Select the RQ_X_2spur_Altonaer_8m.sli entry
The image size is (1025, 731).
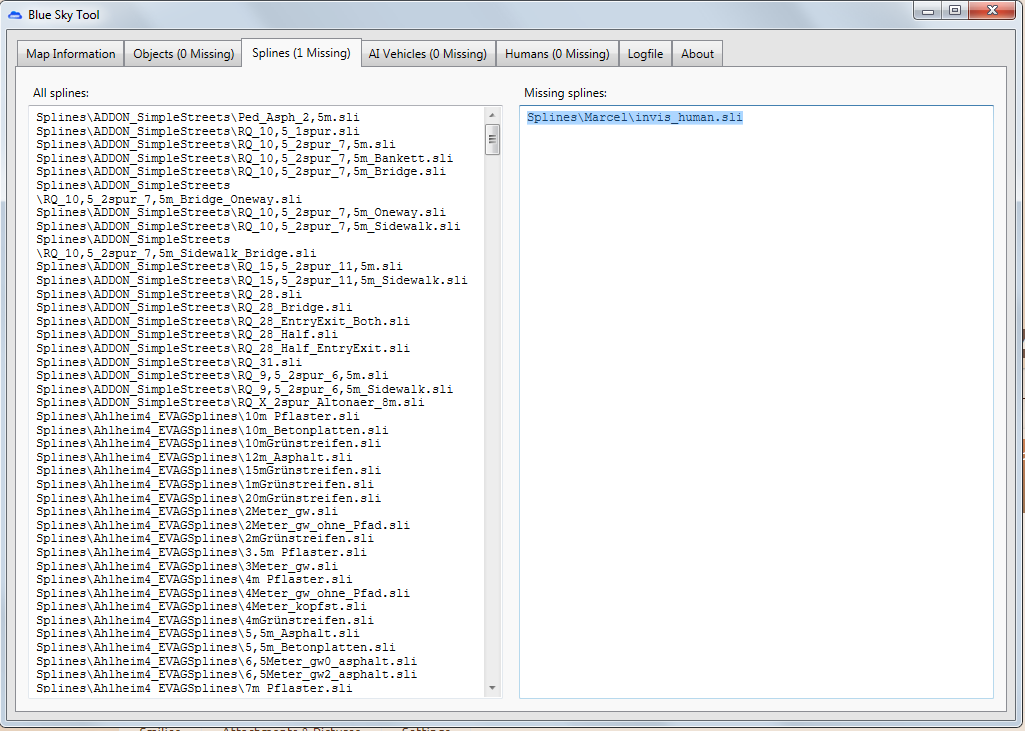point(230,403)
